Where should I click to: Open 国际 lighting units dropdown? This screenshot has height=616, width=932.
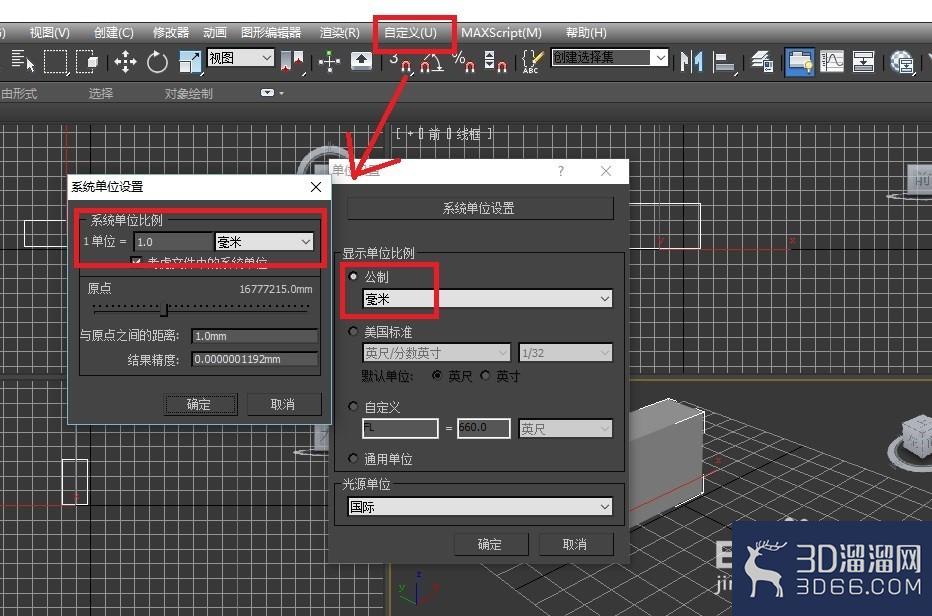pyautogui.click(x=480, y=507)
